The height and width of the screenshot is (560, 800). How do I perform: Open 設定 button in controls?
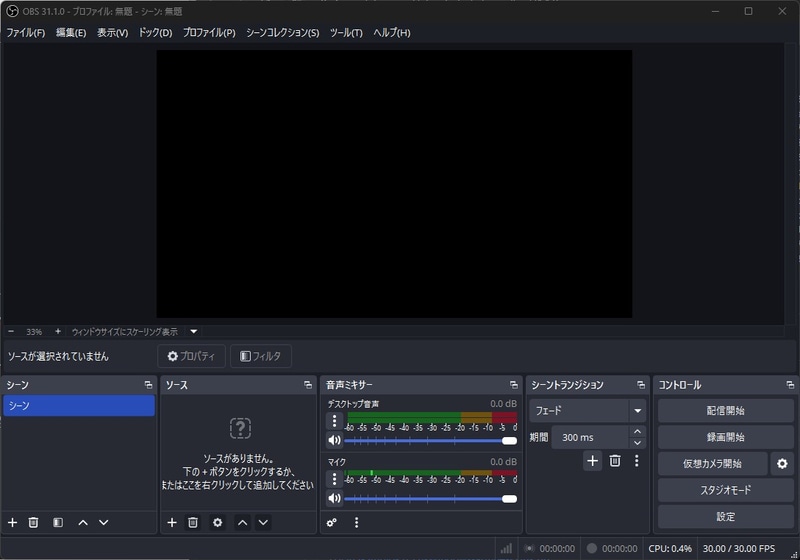(726, 517)
